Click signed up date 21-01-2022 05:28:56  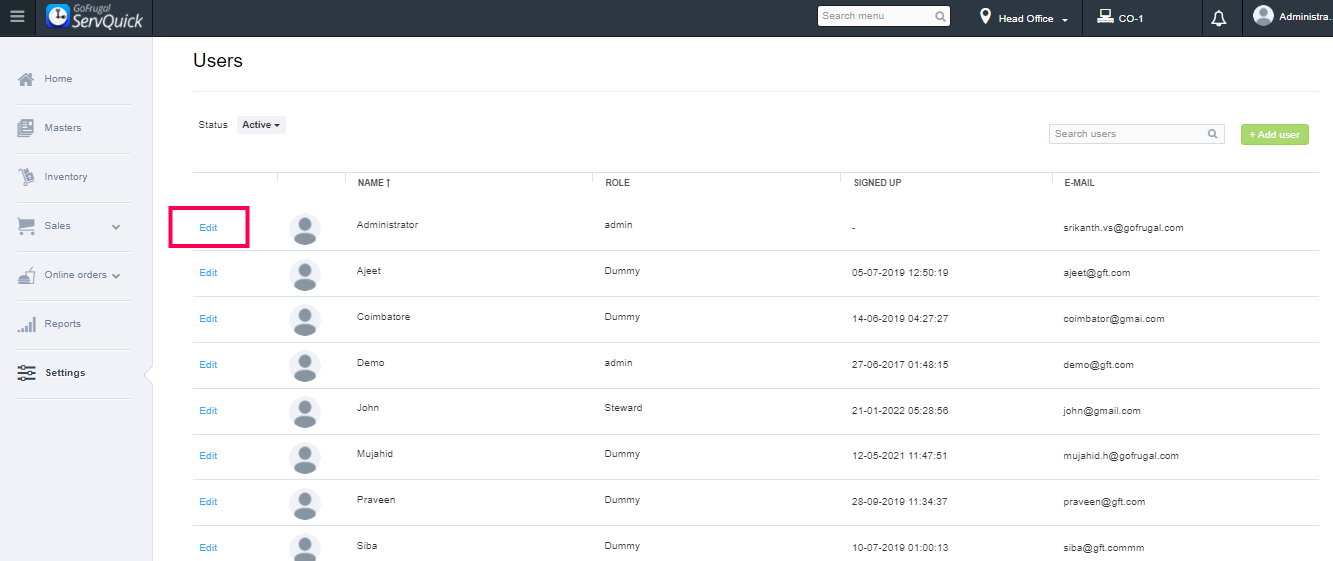click(x=900, y=411)
